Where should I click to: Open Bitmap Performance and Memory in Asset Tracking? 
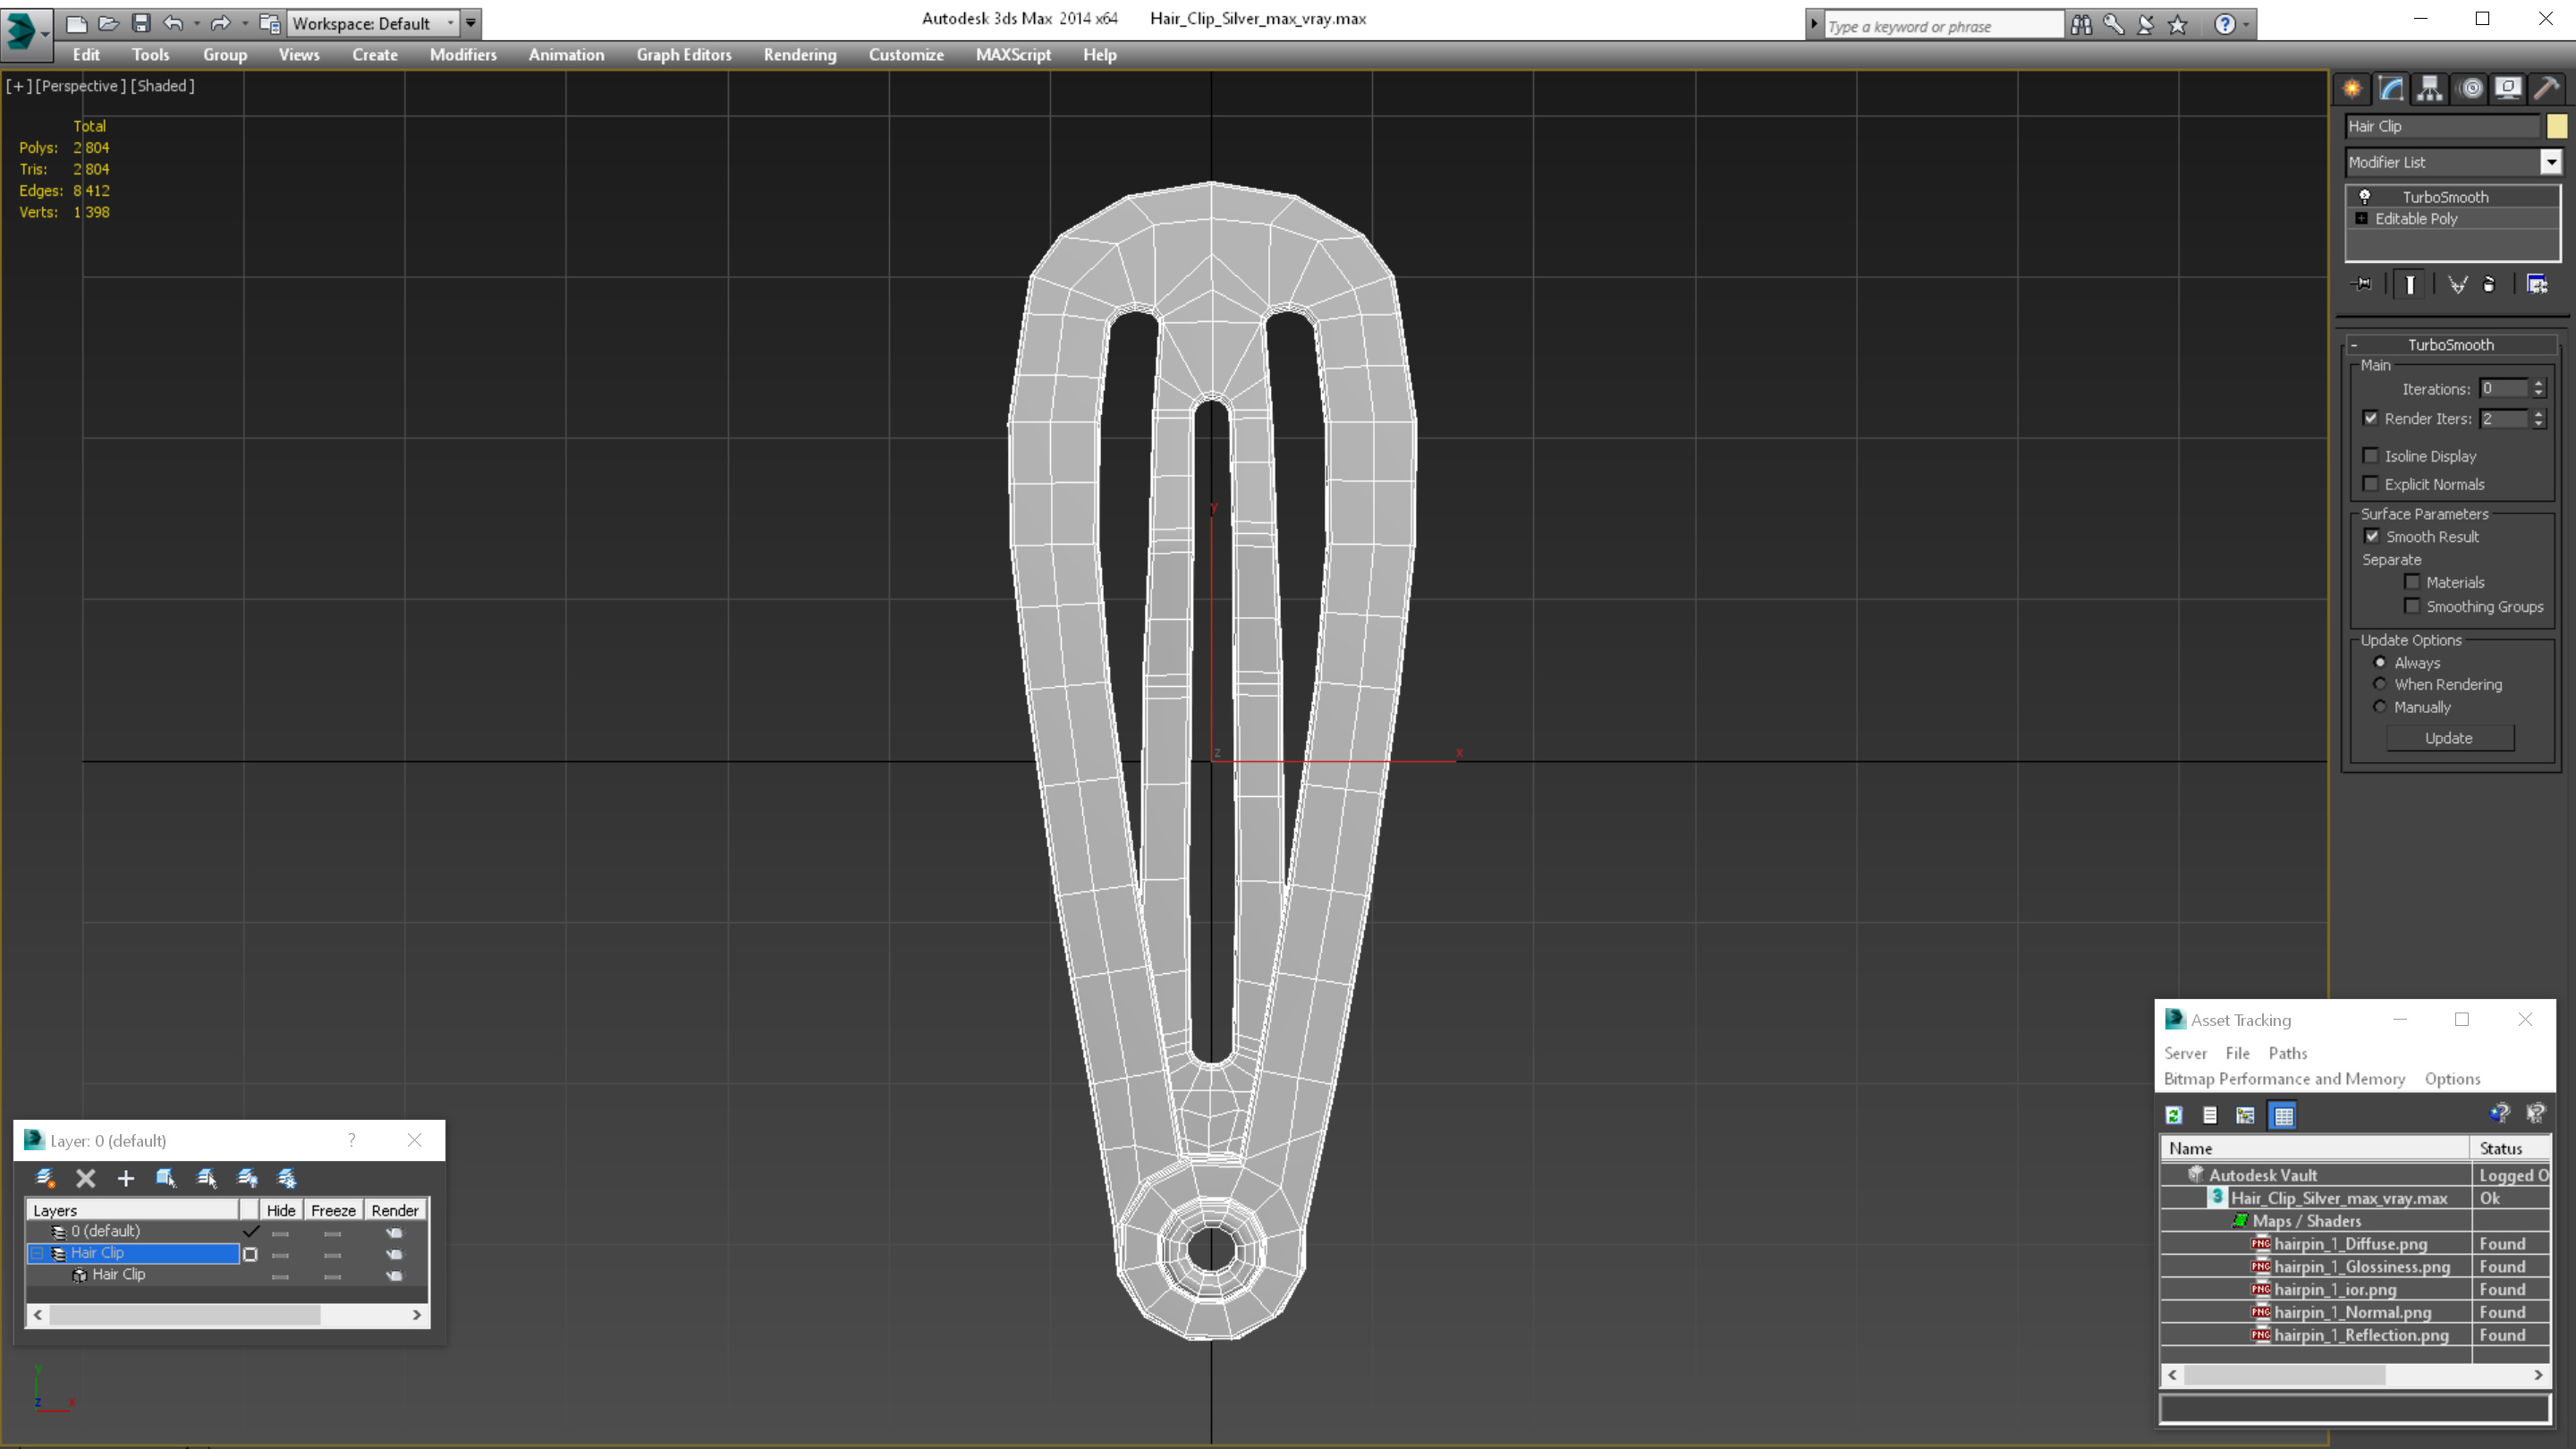click(x=2284, y=1079)
